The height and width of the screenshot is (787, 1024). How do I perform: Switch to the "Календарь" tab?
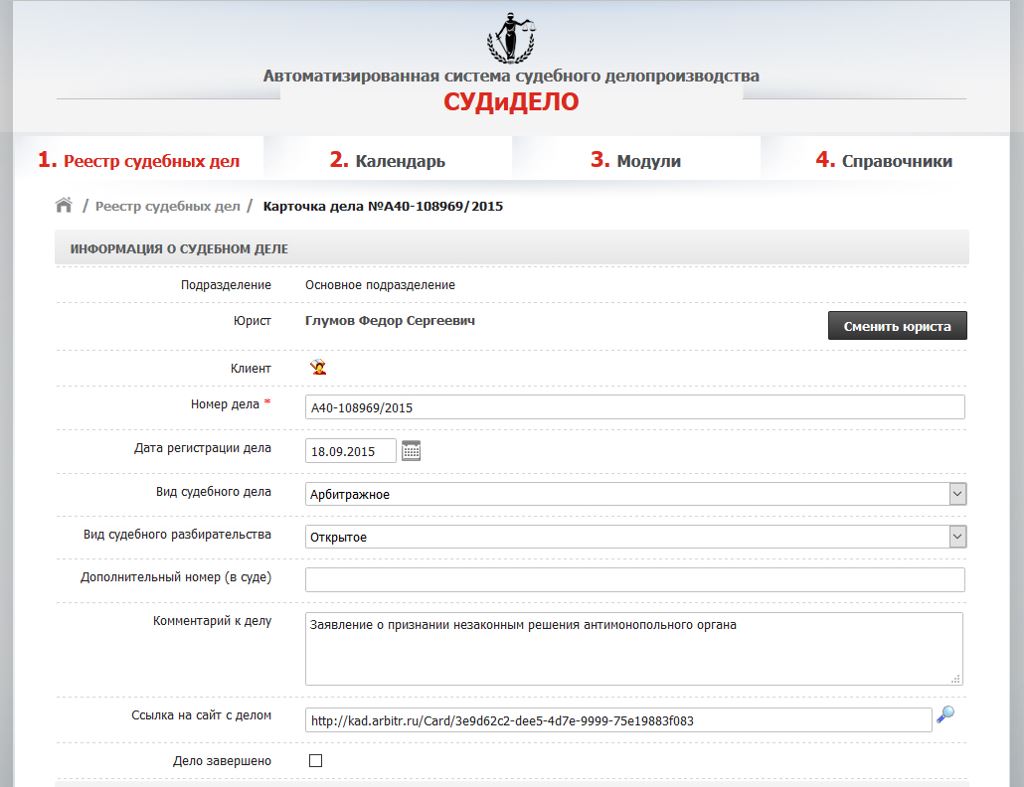tap(387, 160)
